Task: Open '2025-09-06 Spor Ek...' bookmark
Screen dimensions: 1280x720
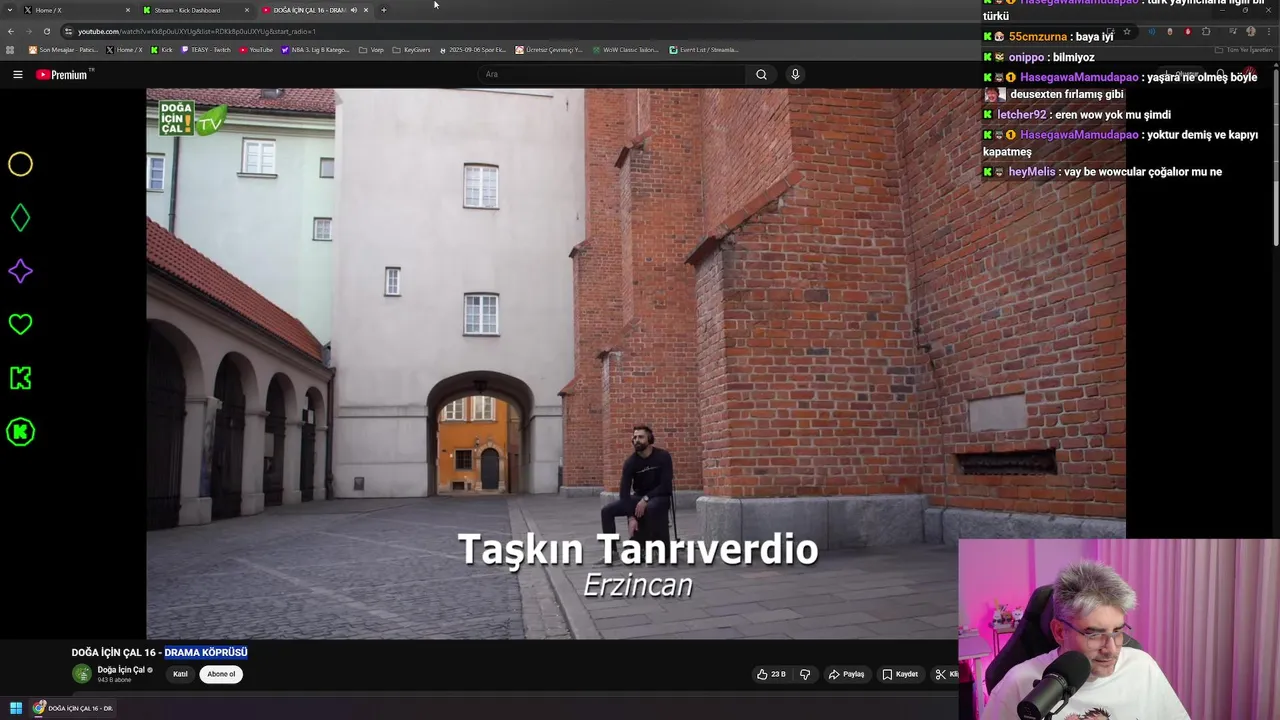Action: 473,50
